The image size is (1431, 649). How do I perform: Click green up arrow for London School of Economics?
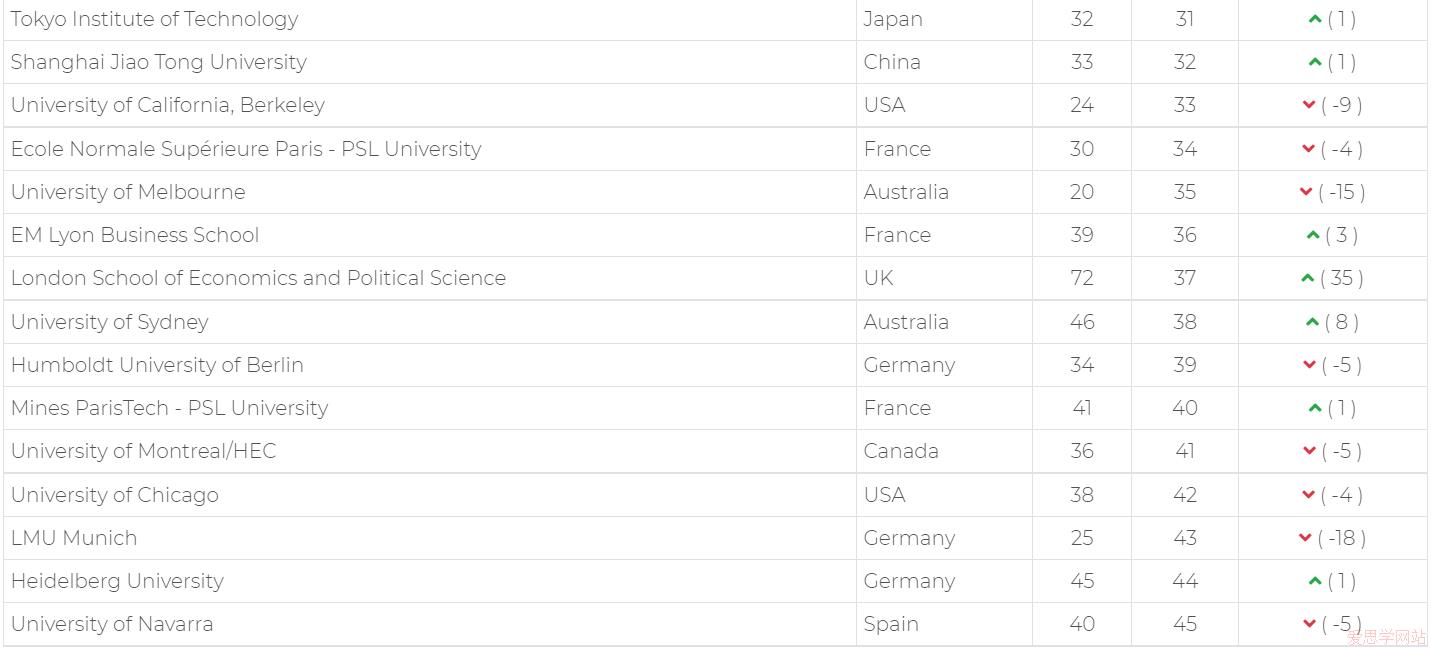(1307, 278)
